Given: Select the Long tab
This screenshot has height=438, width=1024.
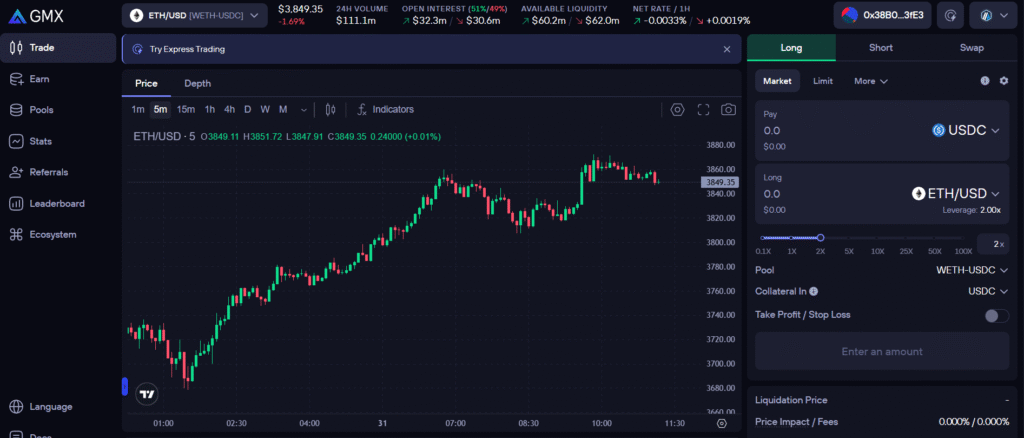Looking at the screenshot, I should [x=792, y=48].
